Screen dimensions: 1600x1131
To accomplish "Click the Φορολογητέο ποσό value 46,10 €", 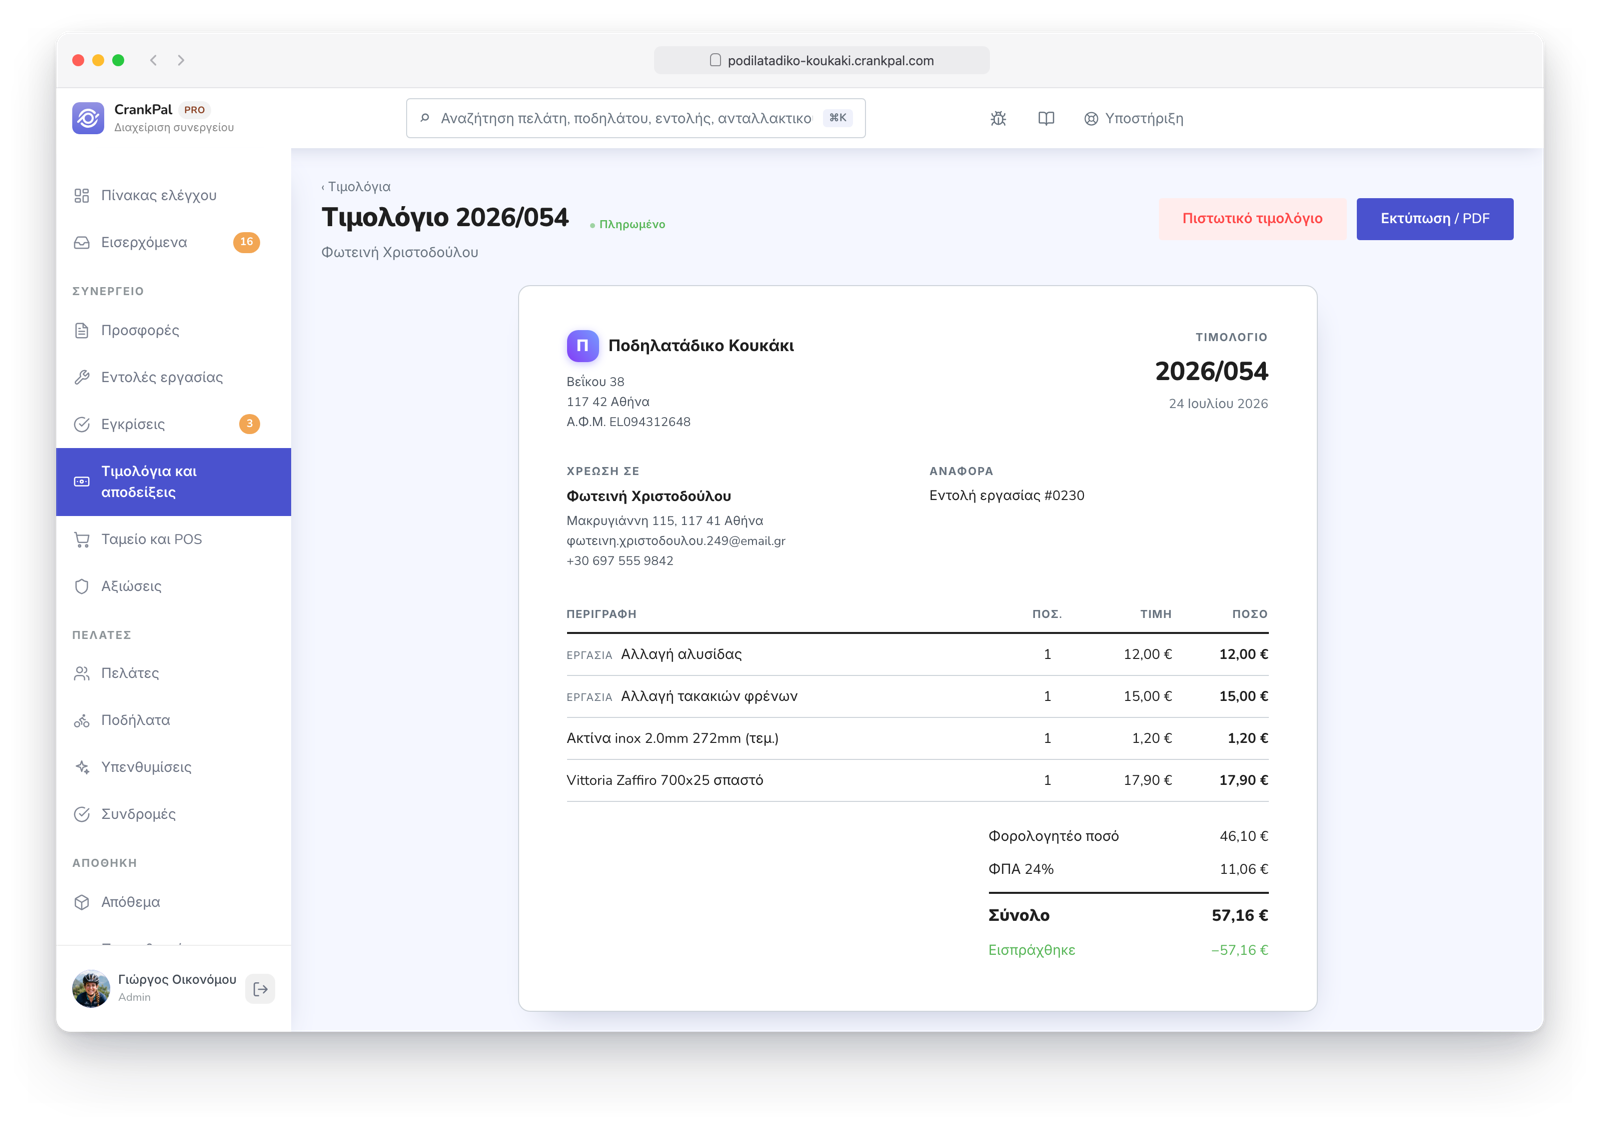I will 1244,837.
